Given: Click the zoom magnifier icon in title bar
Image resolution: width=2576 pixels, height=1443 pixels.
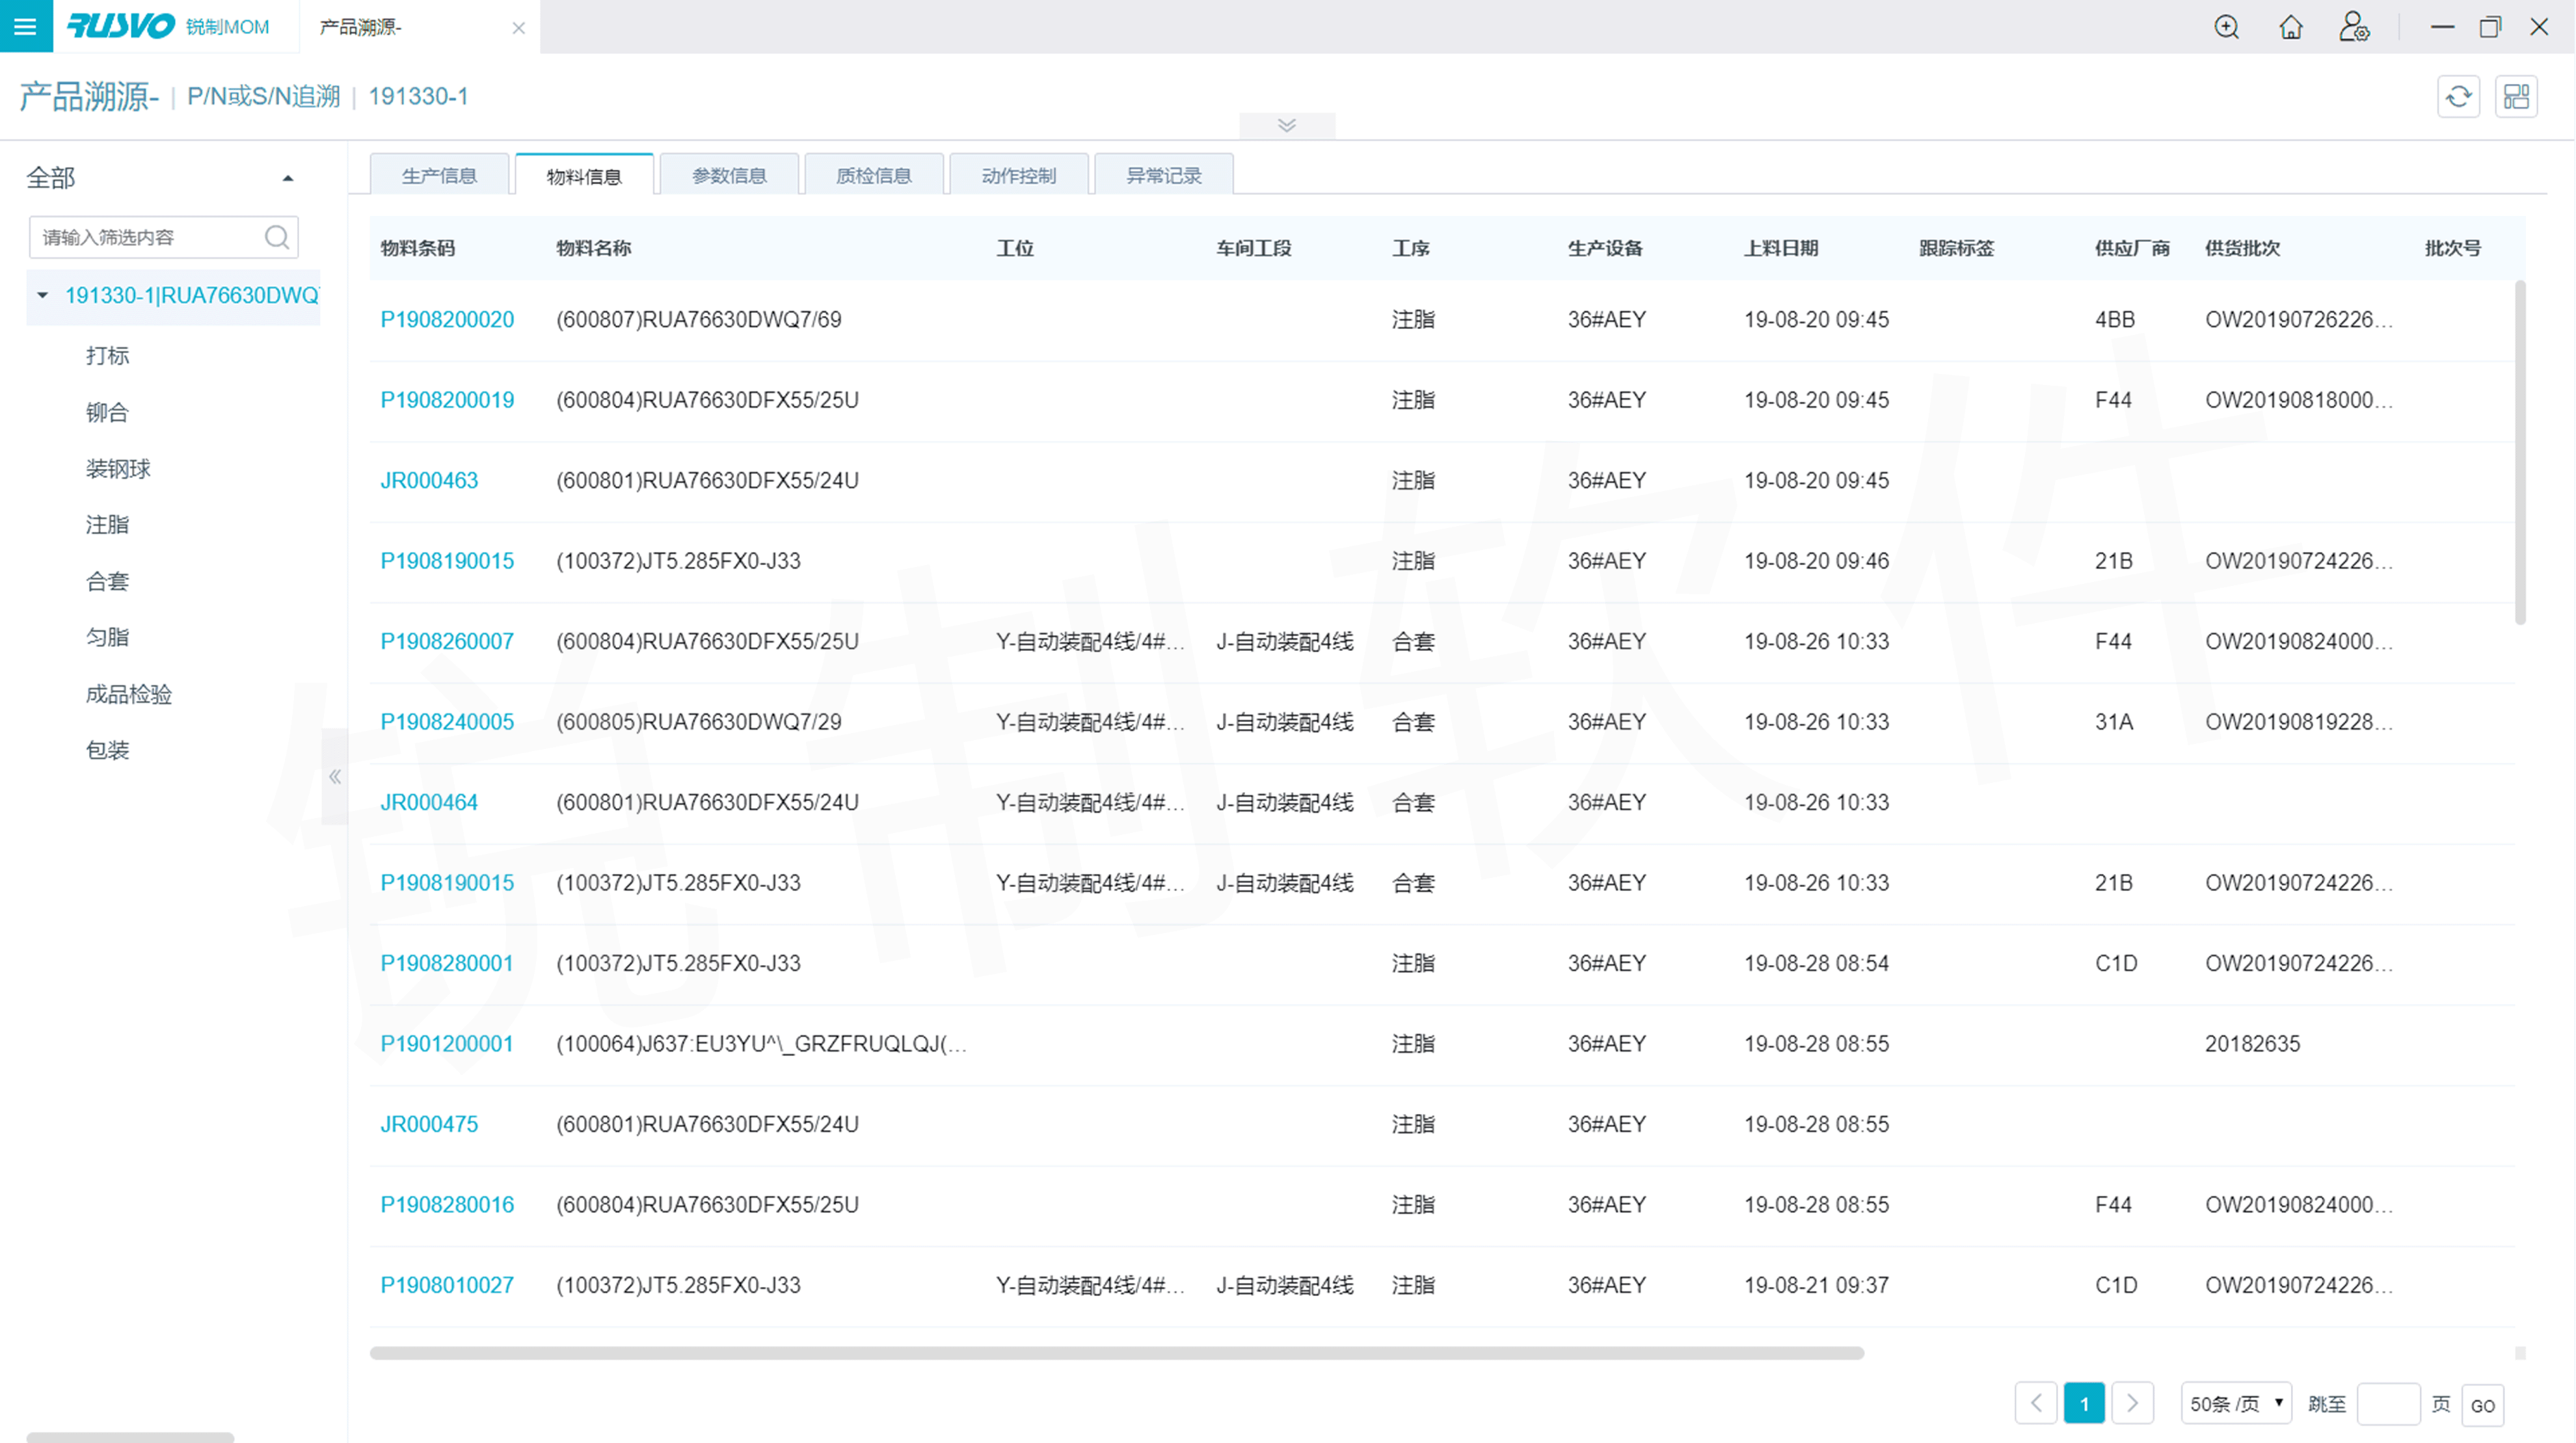Looking at the screenshot, I should (x=2226, y=27).
